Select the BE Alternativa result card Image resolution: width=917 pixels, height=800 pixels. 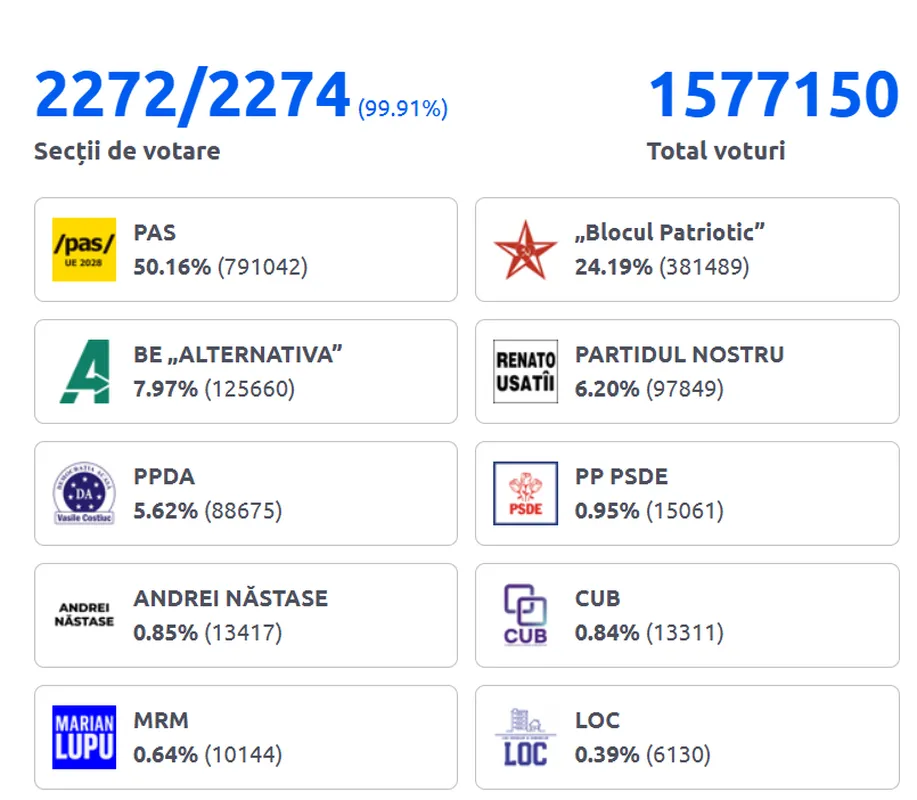[x=246, y=371]
